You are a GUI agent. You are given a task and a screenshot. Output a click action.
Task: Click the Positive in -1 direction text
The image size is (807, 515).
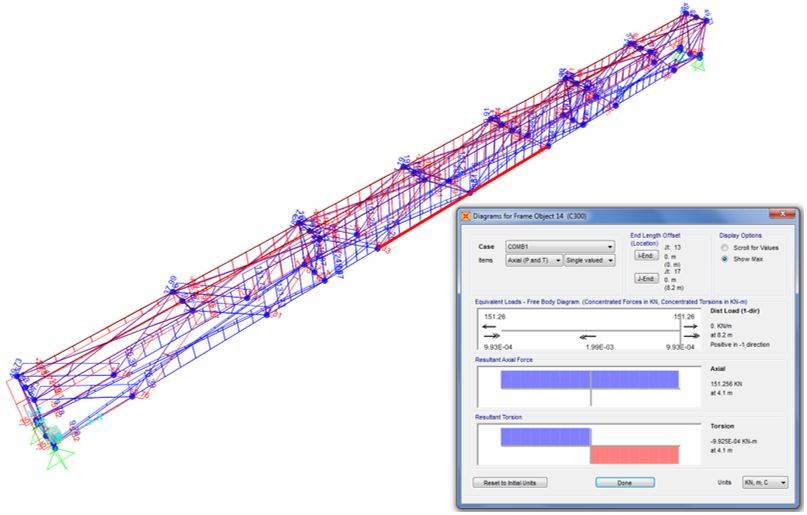pyautogui.click(x=740, y=345)
